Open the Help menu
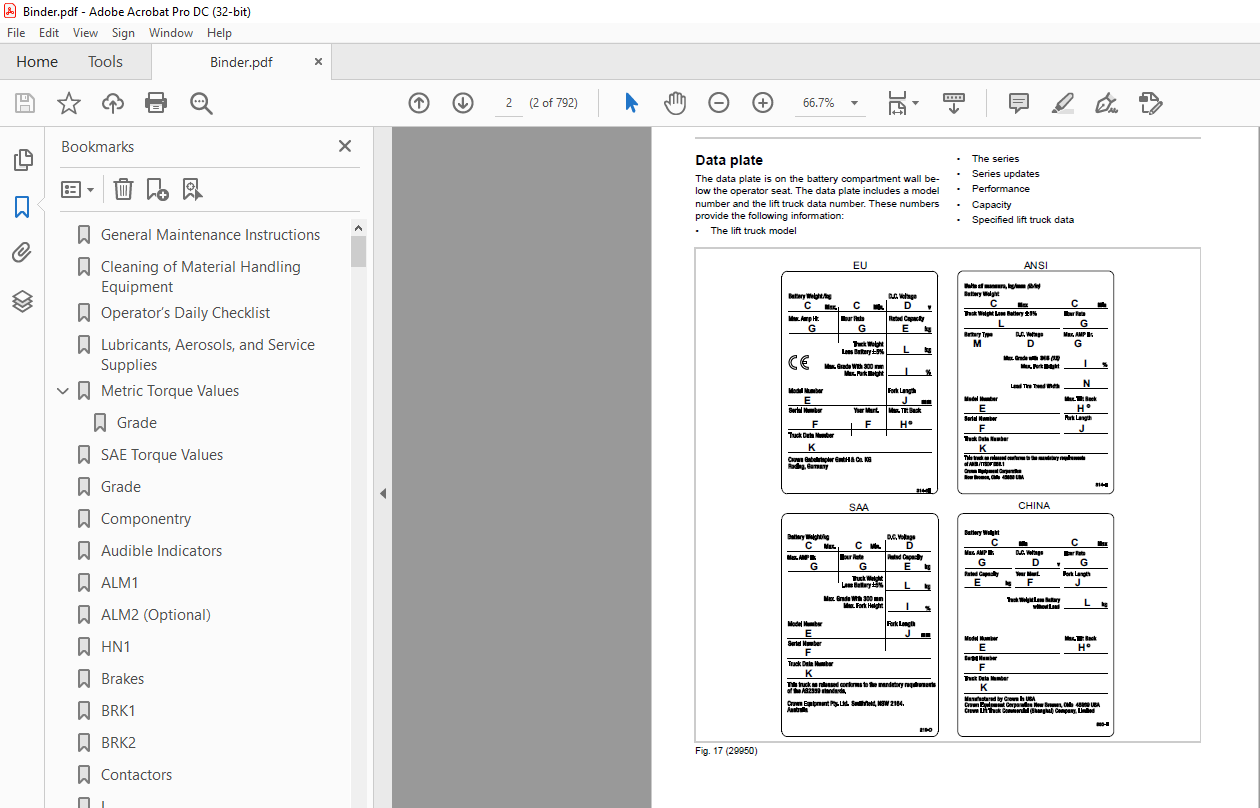The height and width of the screenshot is (808, 1260). click(x=219, y=33)
